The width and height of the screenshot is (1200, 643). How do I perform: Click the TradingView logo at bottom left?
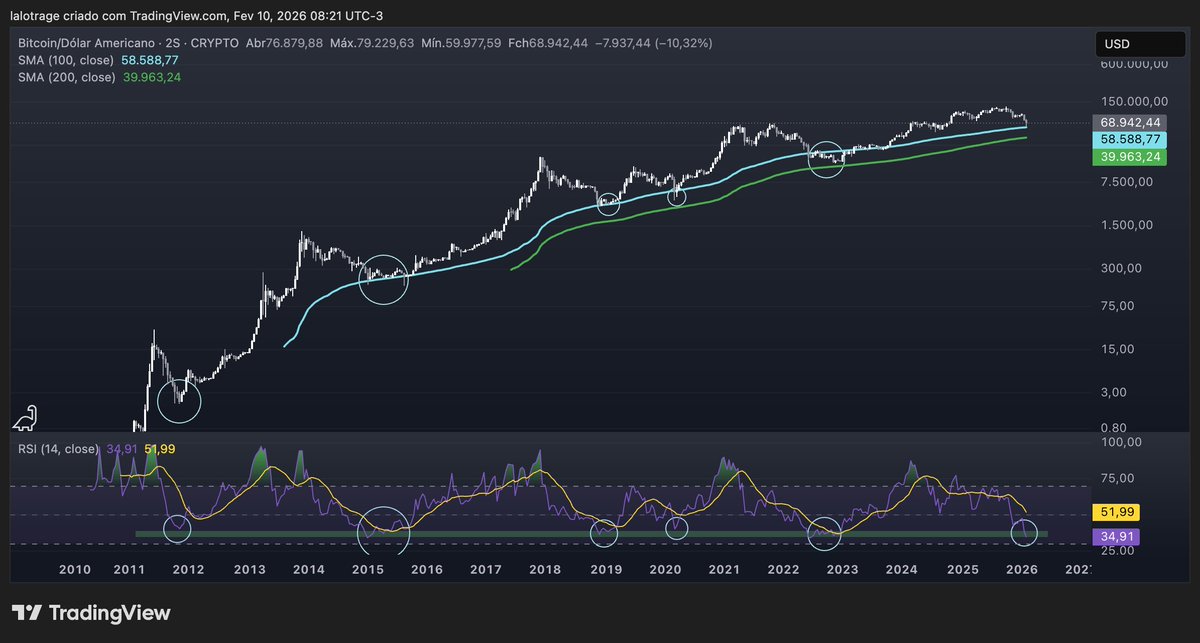coord(92,613)
